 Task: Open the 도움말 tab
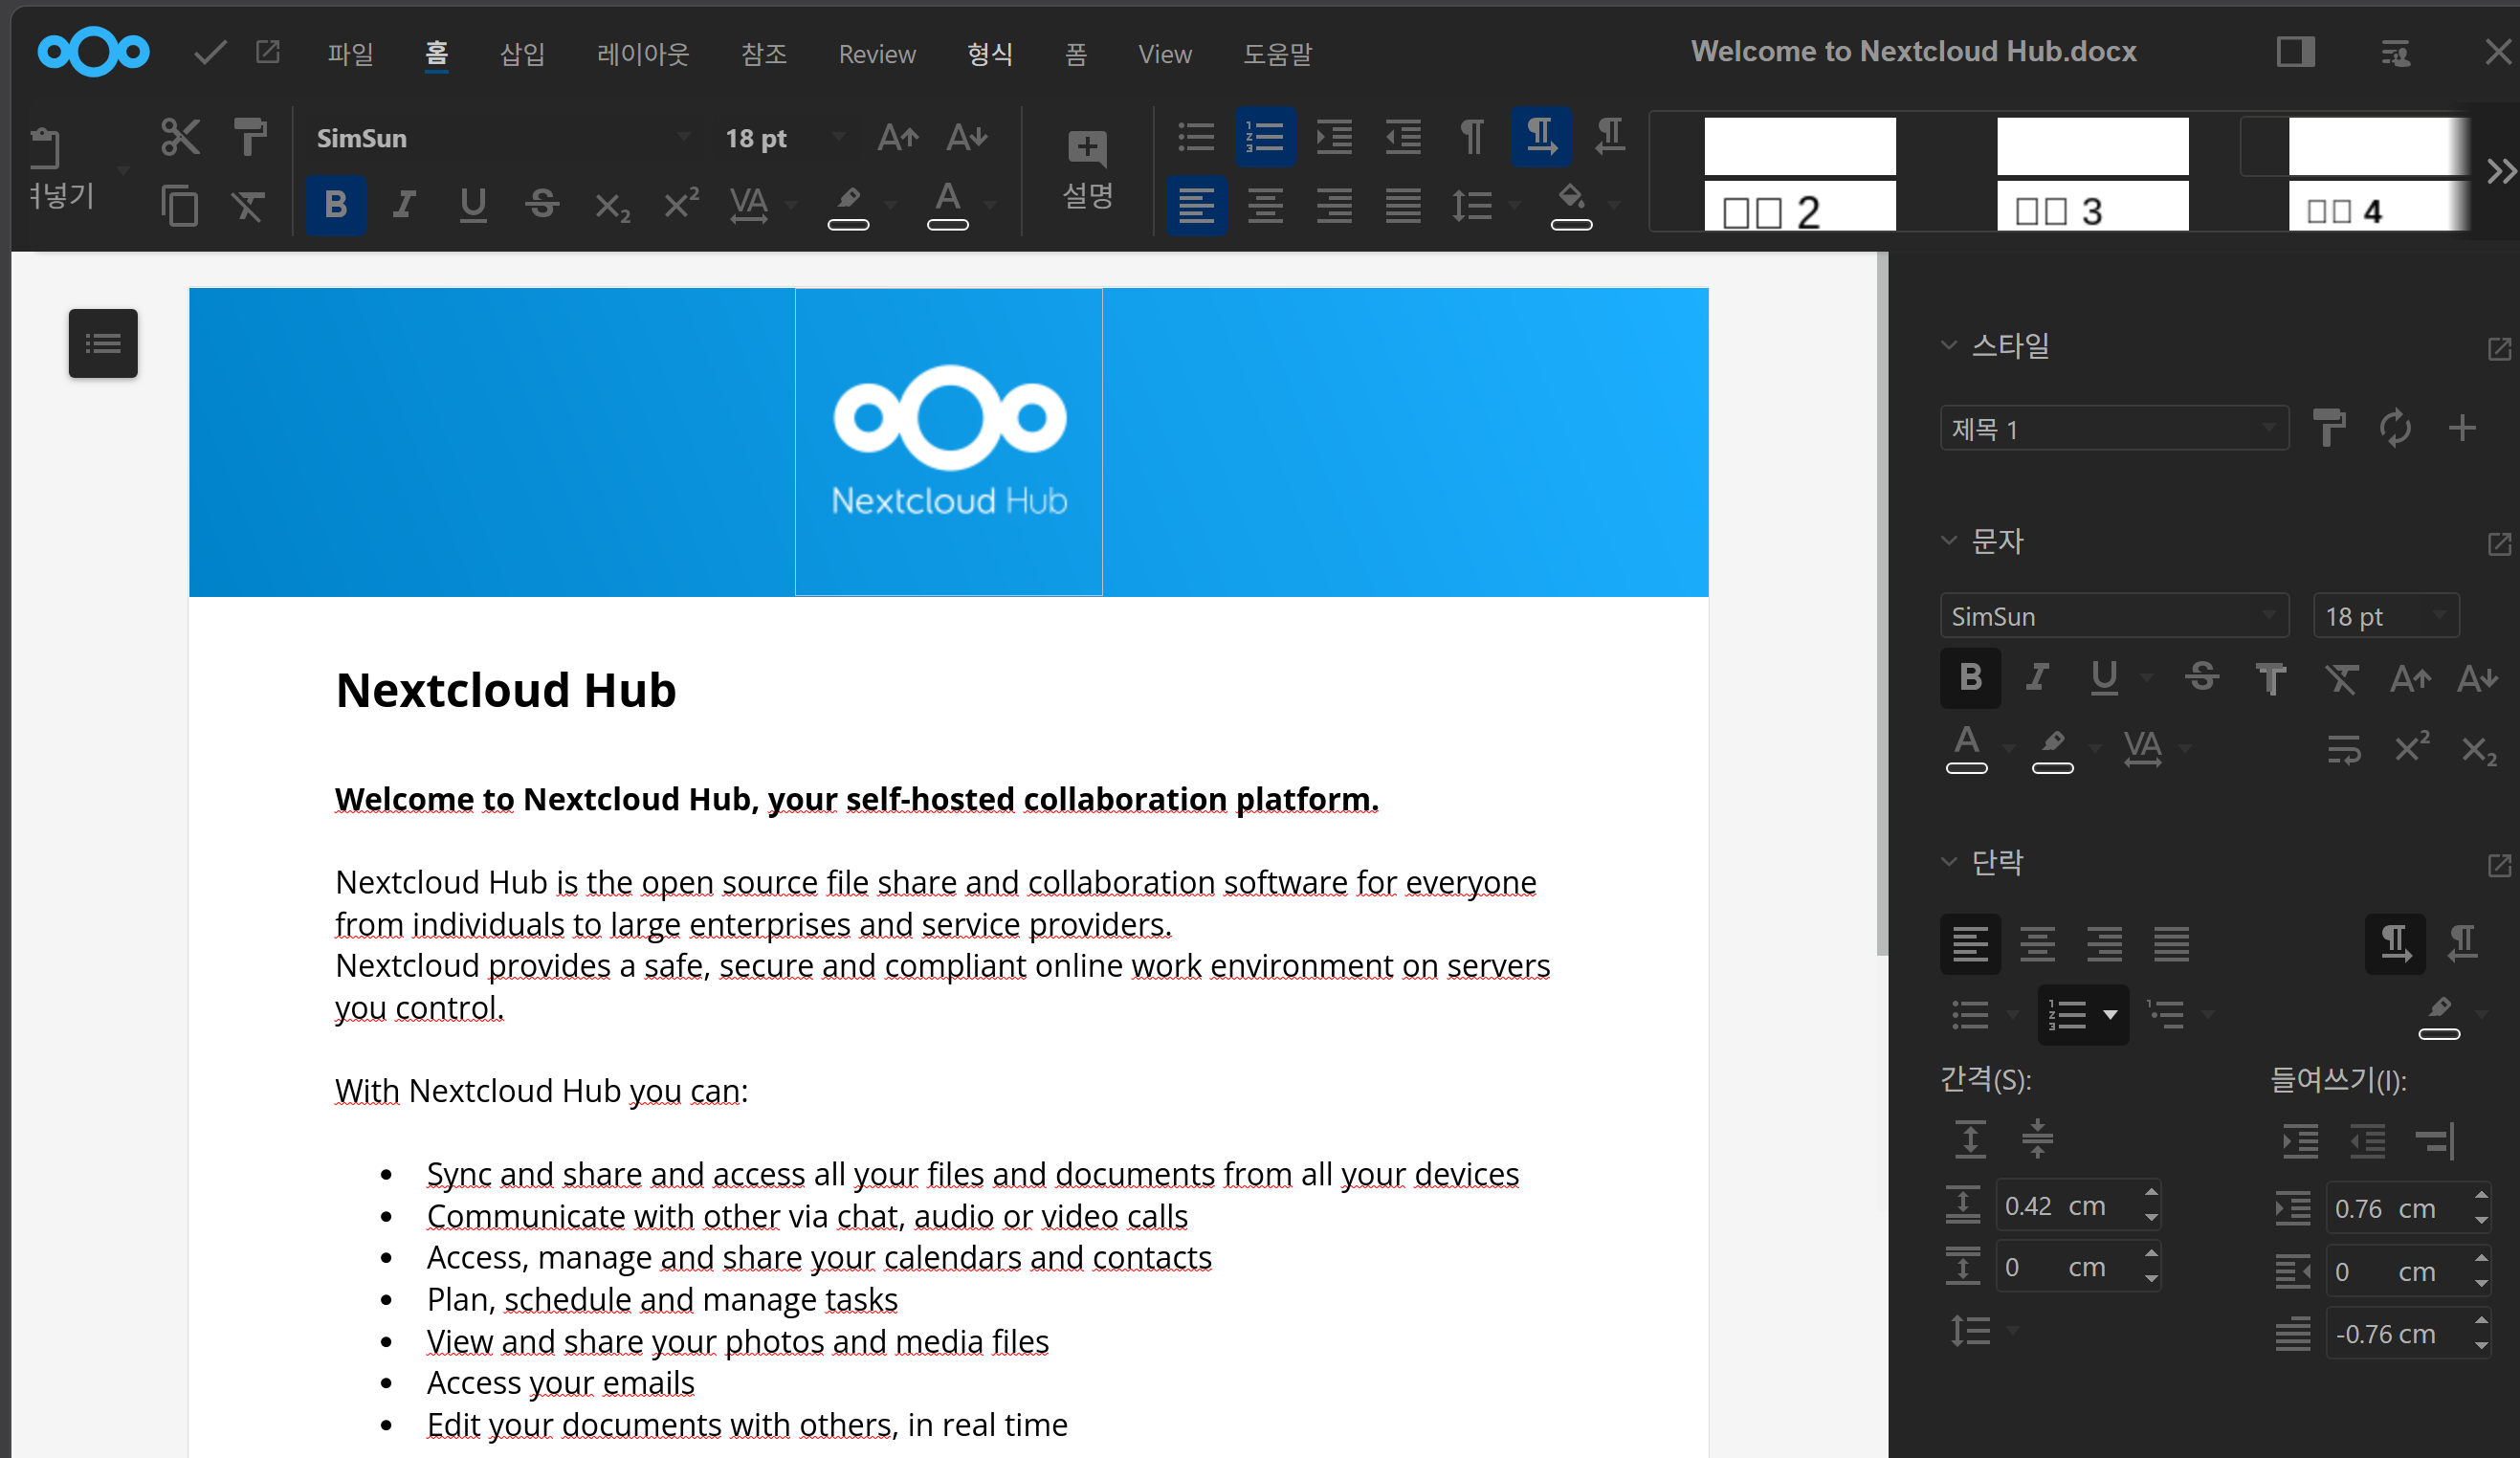click(x=1277, y=53)
